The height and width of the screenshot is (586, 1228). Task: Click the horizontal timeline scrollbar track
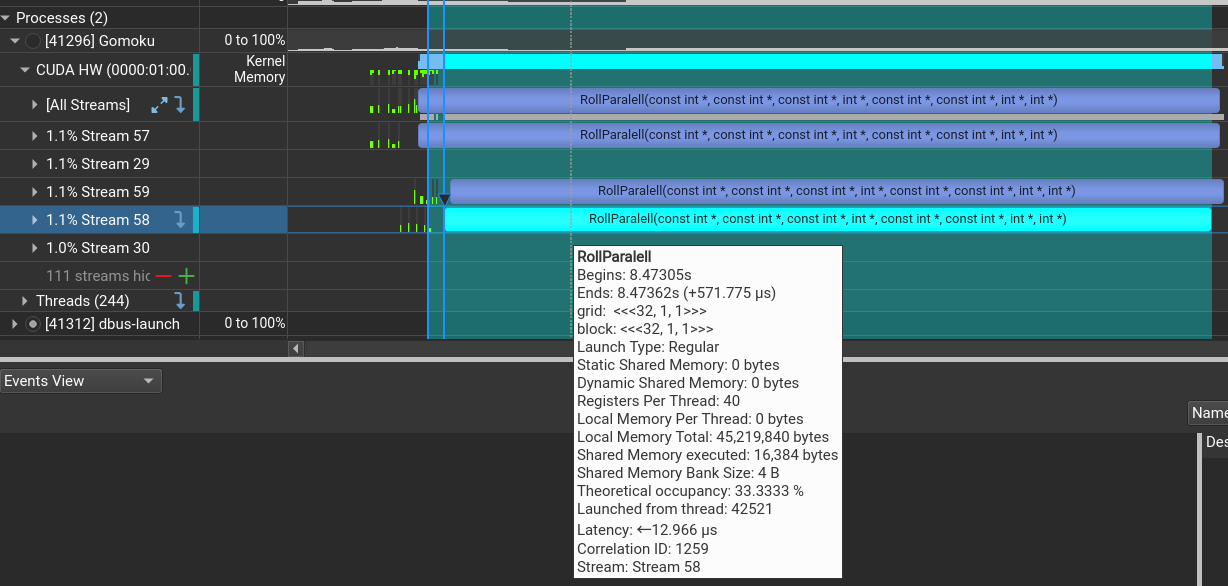[x=760, y=348]
